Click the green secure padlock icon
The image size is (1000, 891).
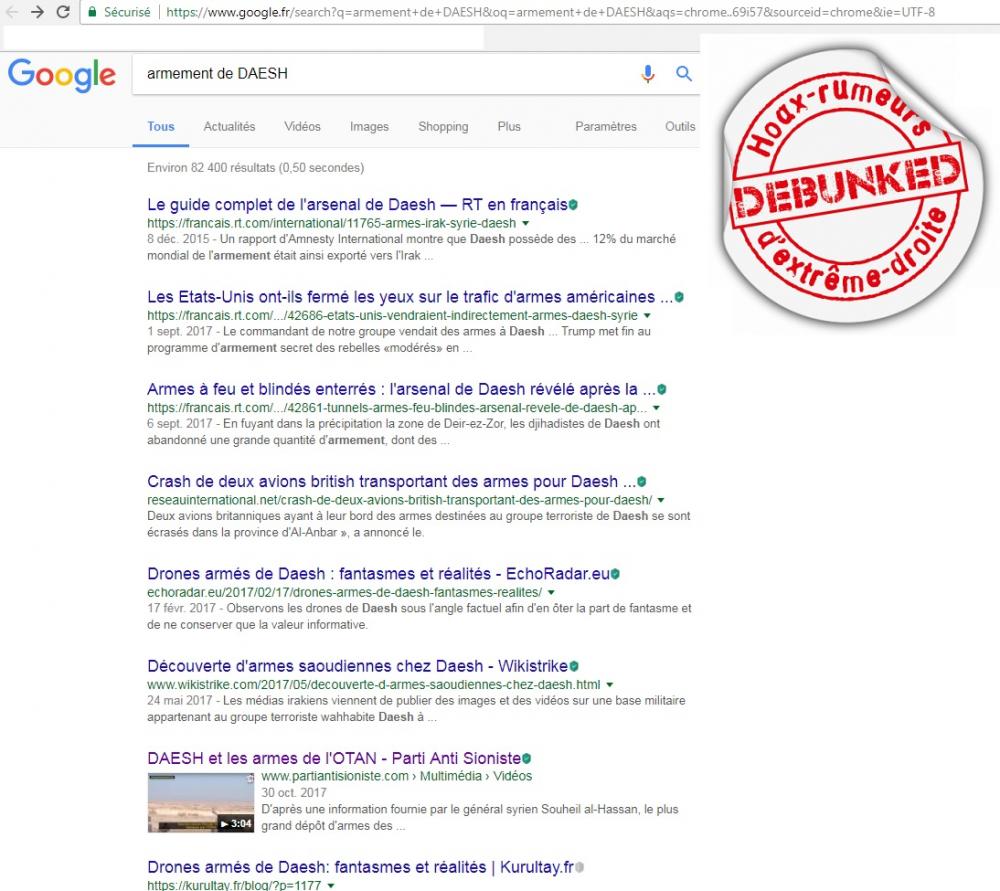(x=92, y=11)
